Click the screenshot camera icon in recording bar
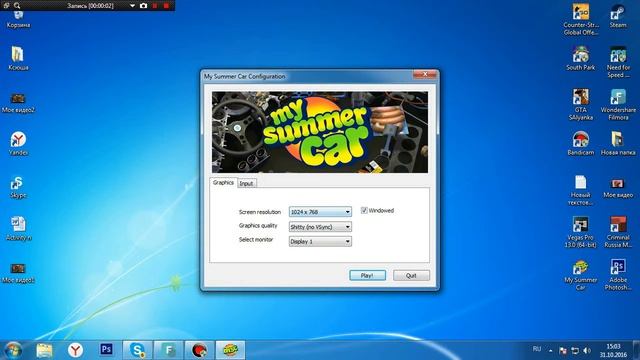This screenshot has height=360, width=640. pos(143,6)
